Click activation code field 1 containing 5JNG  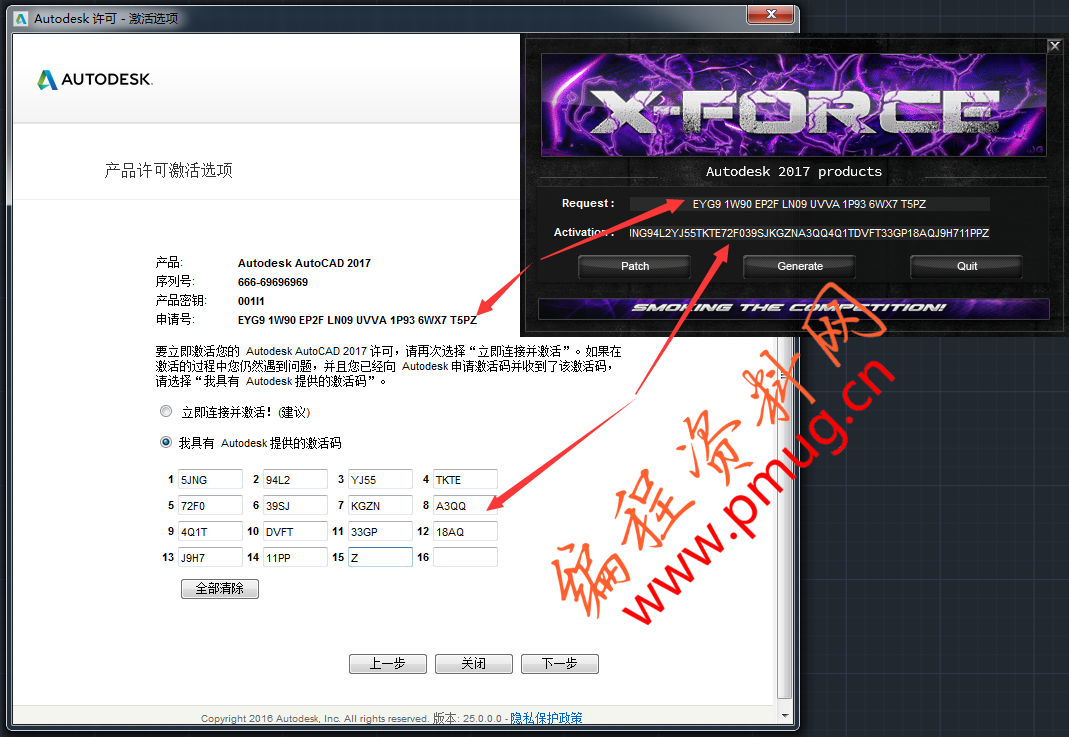pyautogui.click(x=210, y=479)
